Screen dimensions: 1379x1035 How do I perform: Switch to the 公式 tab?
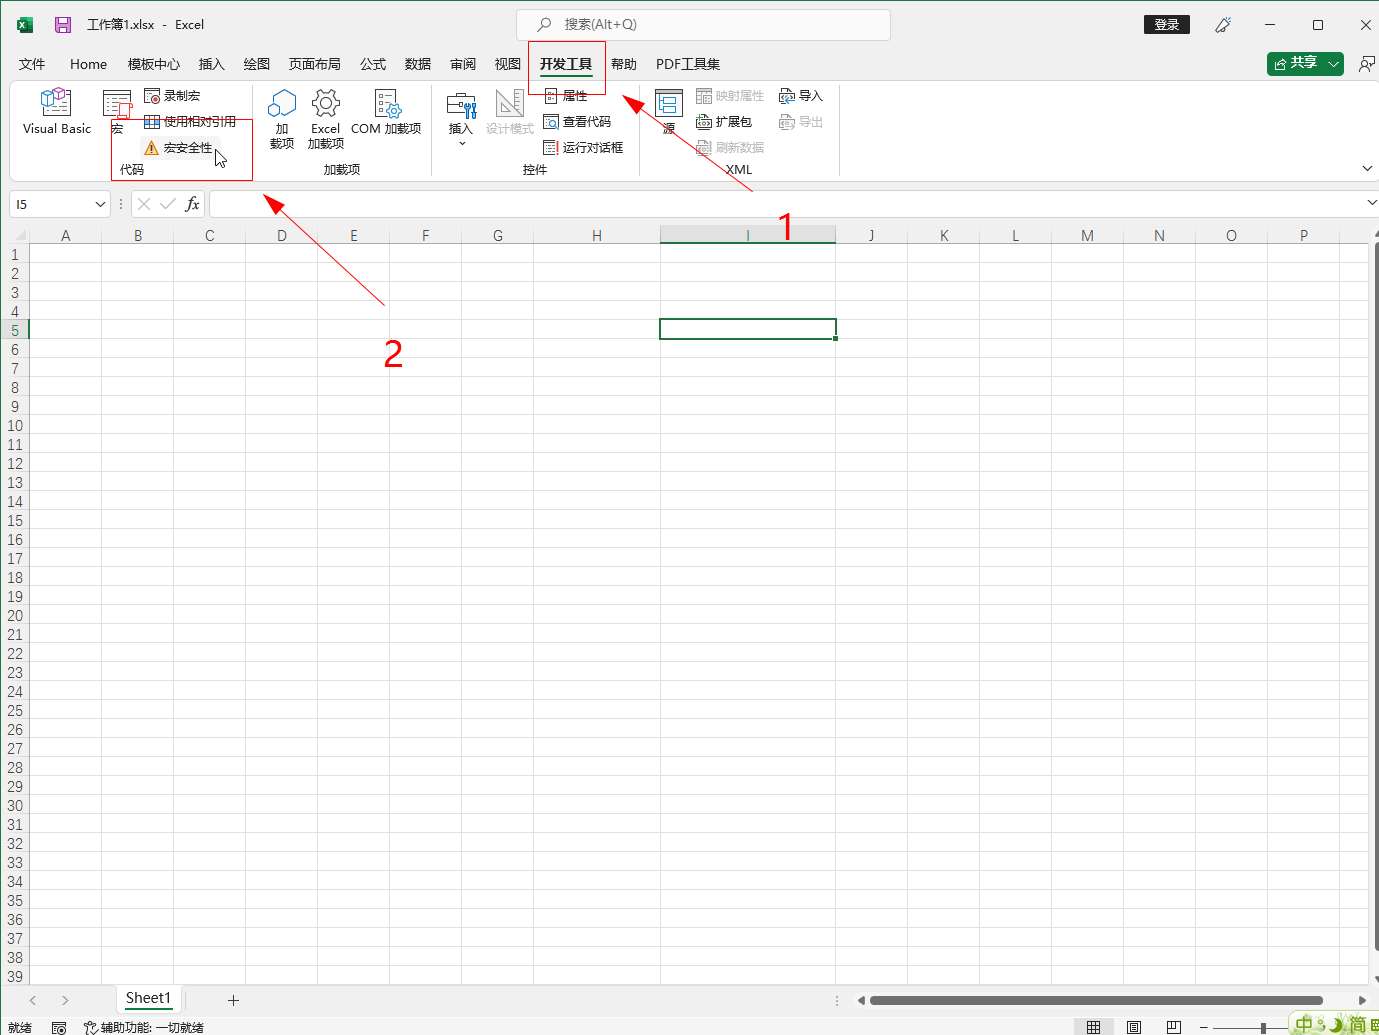pyautogui.click(x=373, y=64)
